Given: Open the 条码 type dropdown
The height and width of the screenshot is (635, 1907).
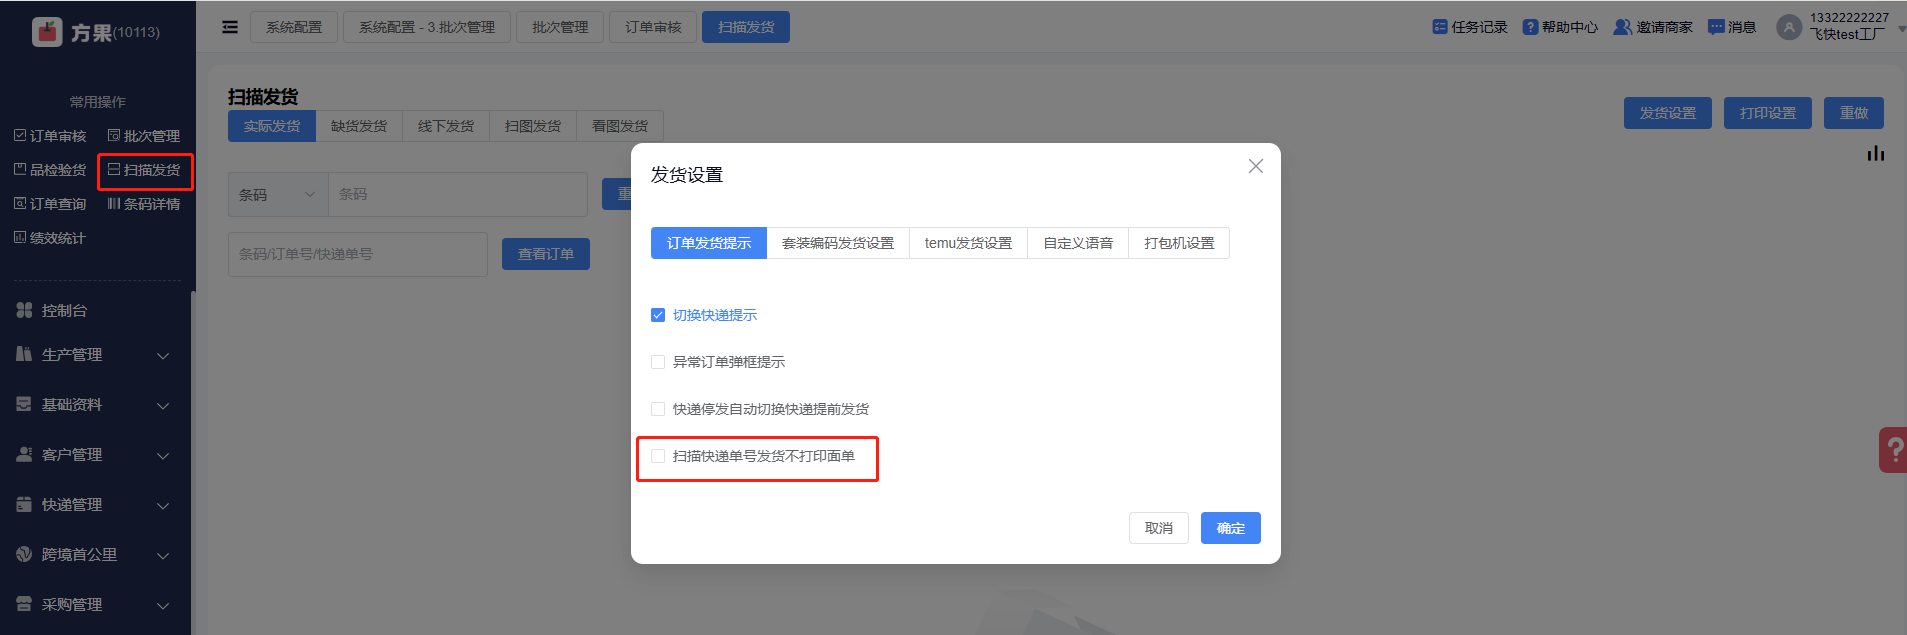Looking at the screenshot, I should click(278, 195).
